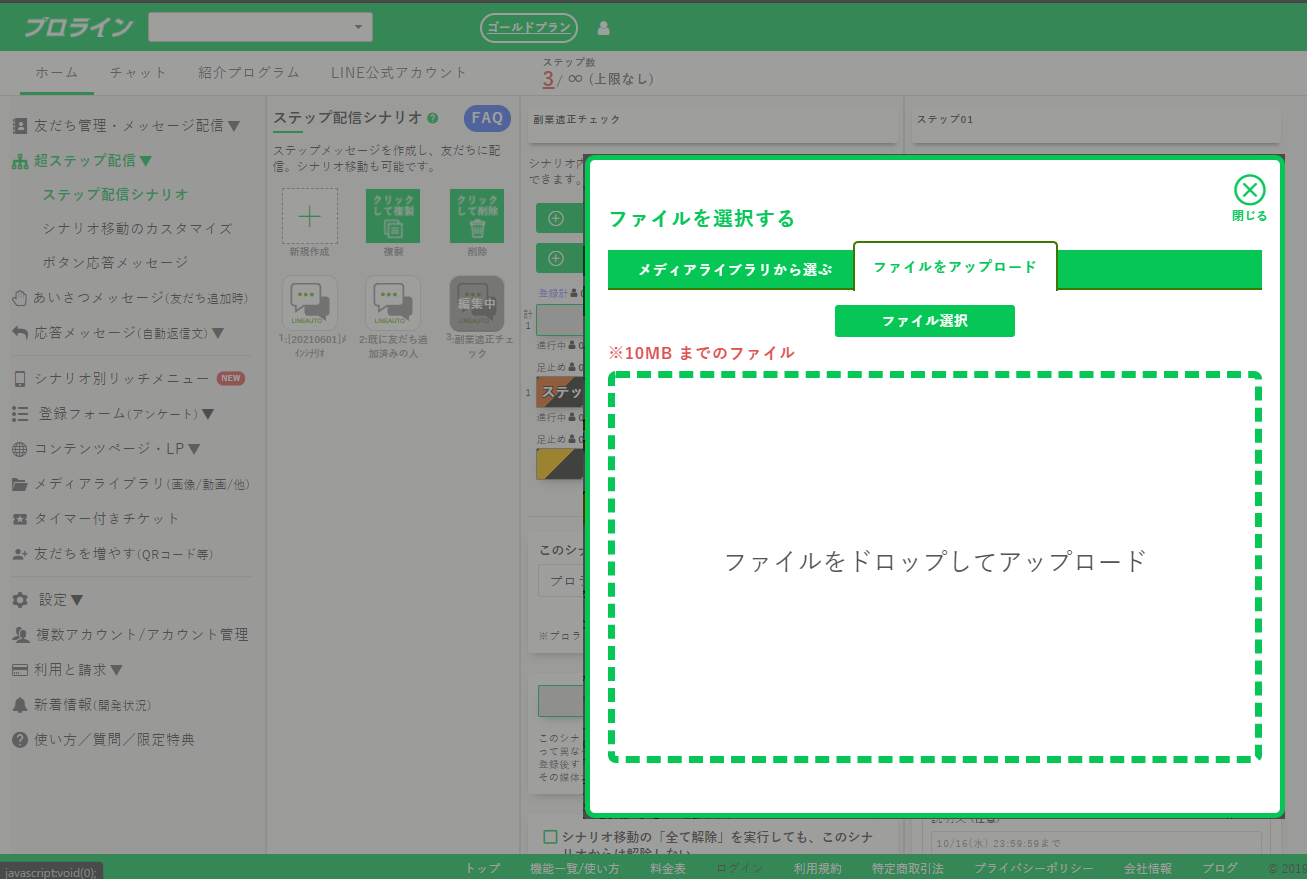Open メディアライブラリ(画像/動画/他)
This screenshot has width=1307, height=879.
tap(130, 484)
